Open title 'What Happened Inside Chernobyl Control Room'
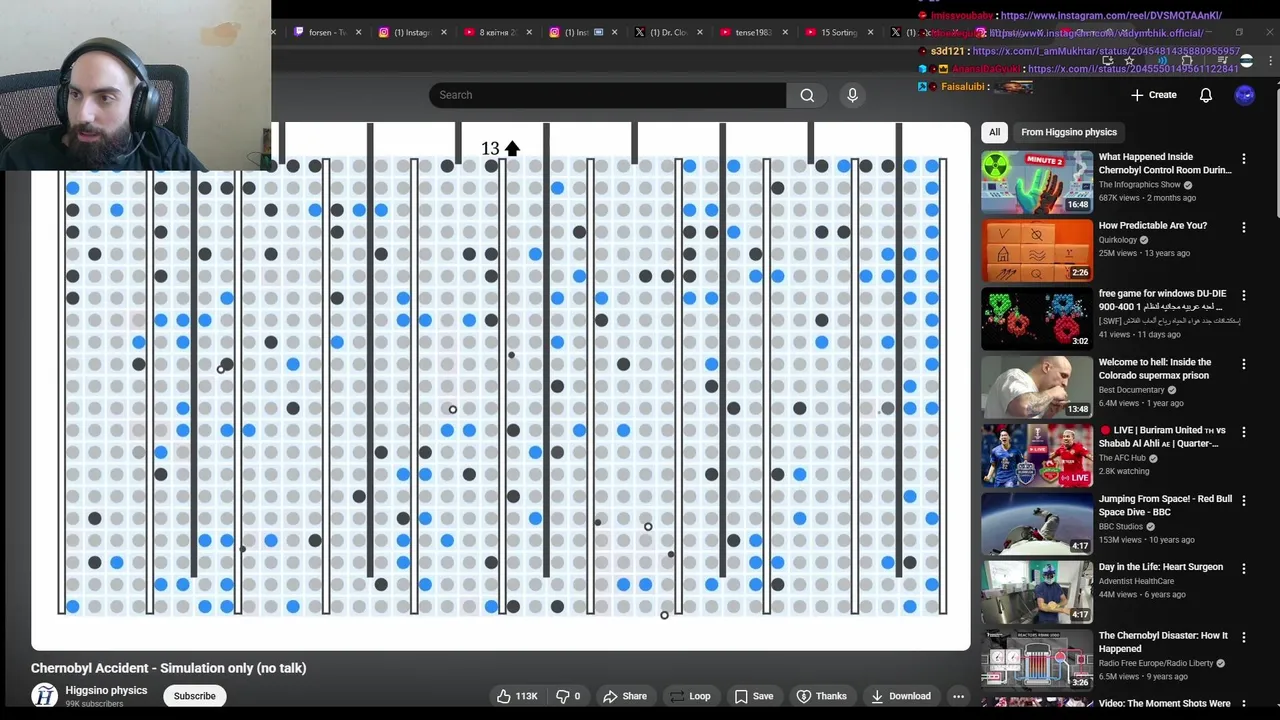Screen dimensions: 1280x720 point(1165,163)
